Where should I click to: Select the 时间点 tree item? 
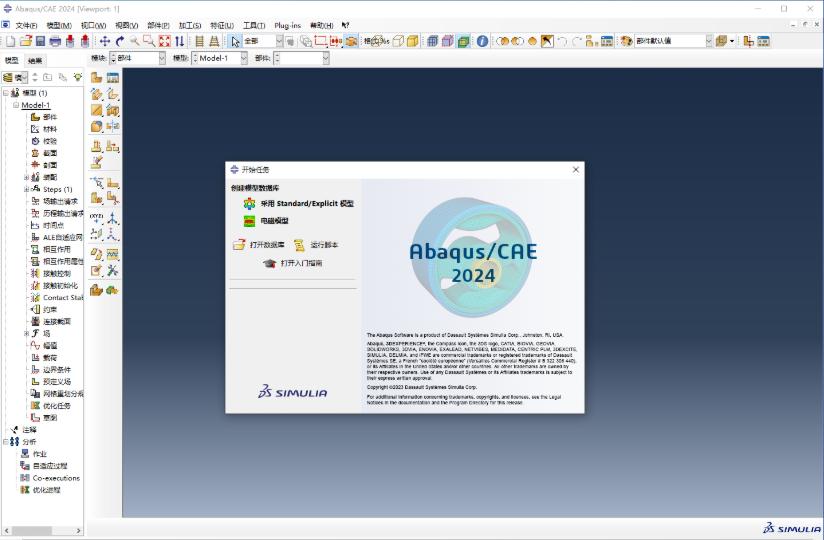53,225
